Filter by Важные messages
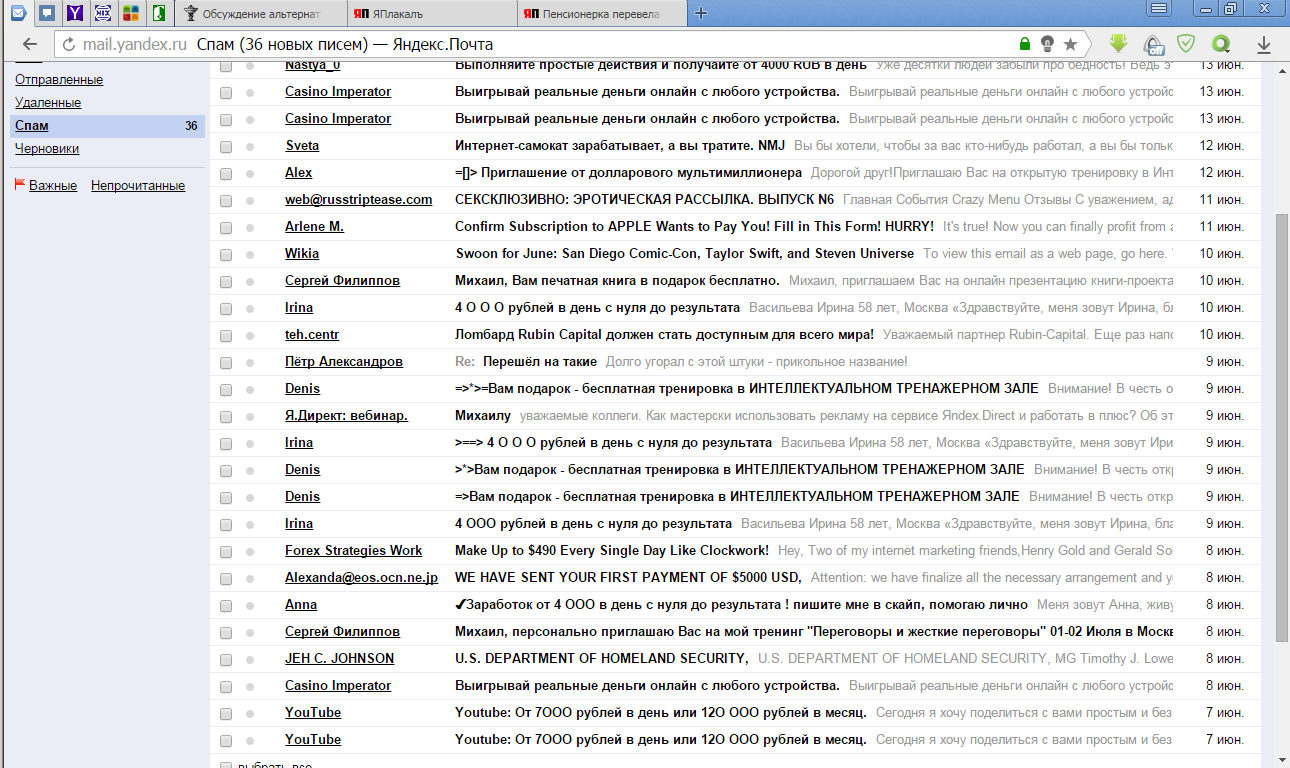Screen dimensions: 1290x768 click(x=53, y=186)
